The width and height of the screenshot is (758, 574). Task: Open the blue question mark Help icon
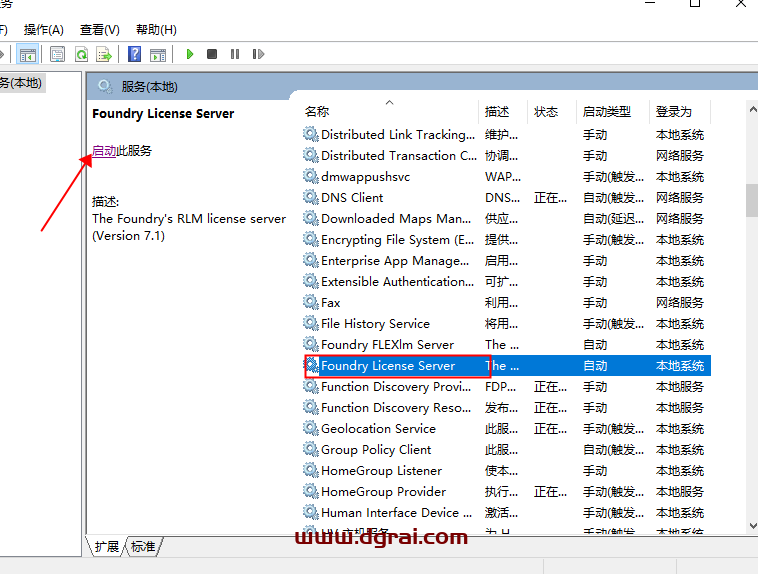click(x=134, y=54)
